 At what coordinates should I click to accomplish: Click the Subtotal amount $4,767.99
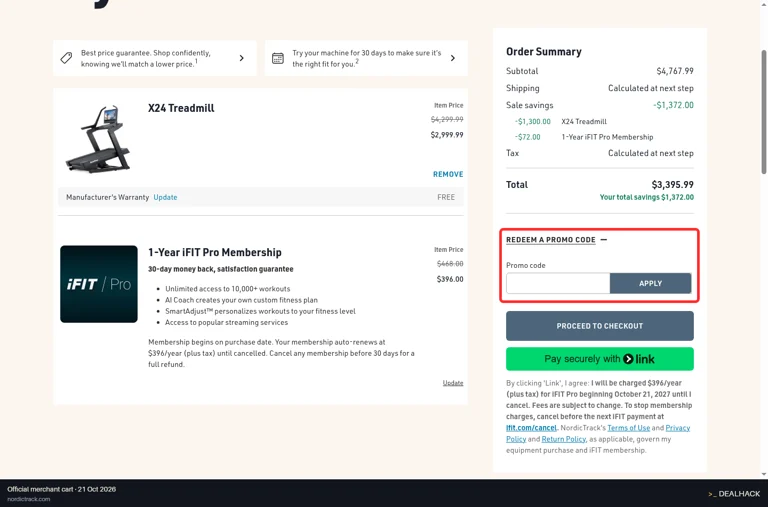coord(675,71)
